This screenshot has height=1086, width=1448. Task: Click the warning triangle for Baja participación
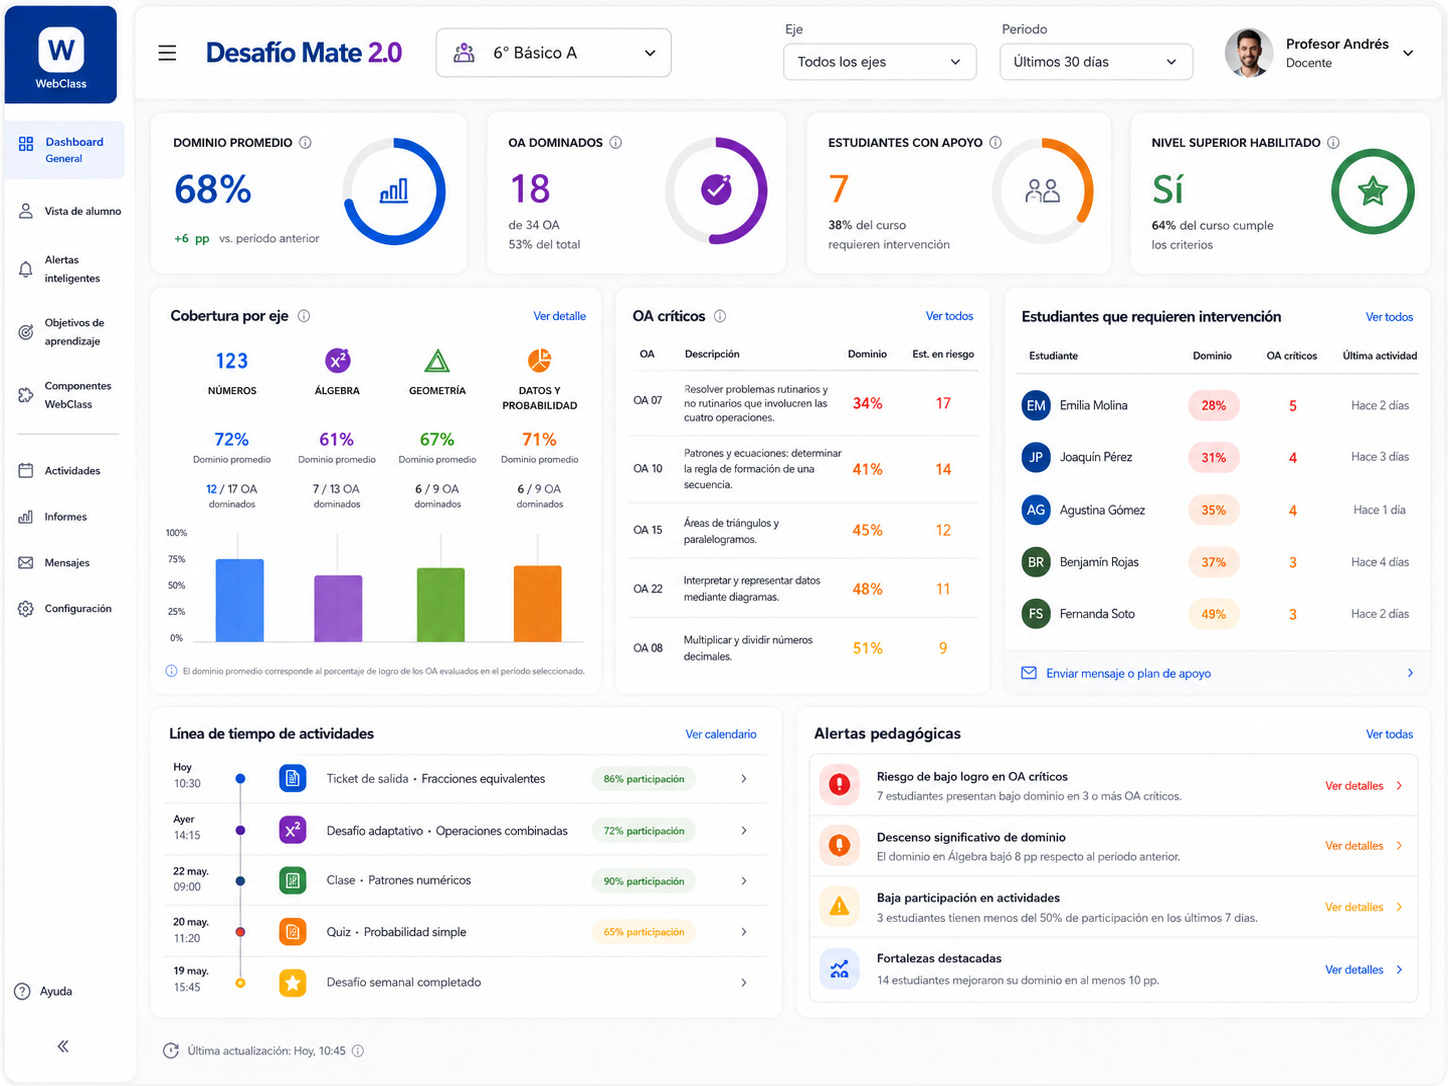tap(840, 907)
